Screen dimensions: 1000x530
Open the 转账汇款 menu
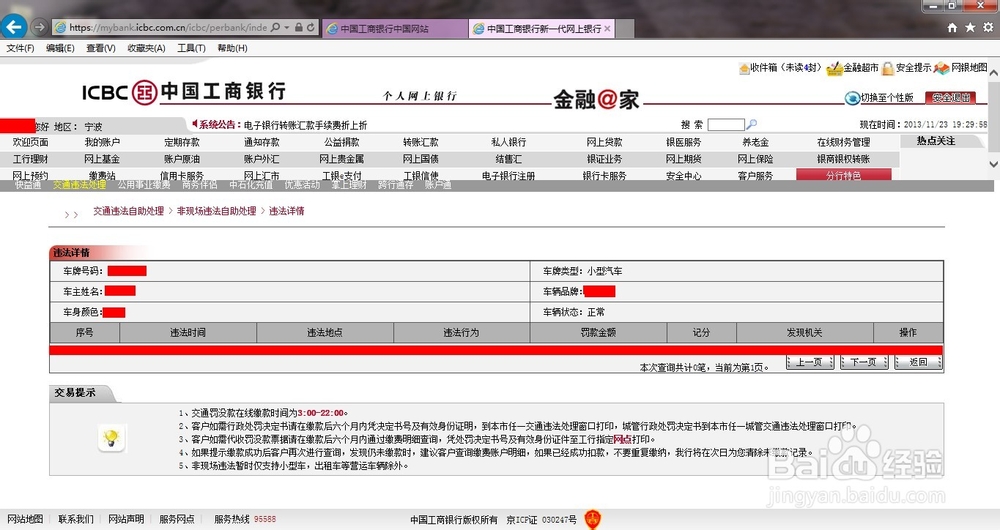(x=420, y=142)
